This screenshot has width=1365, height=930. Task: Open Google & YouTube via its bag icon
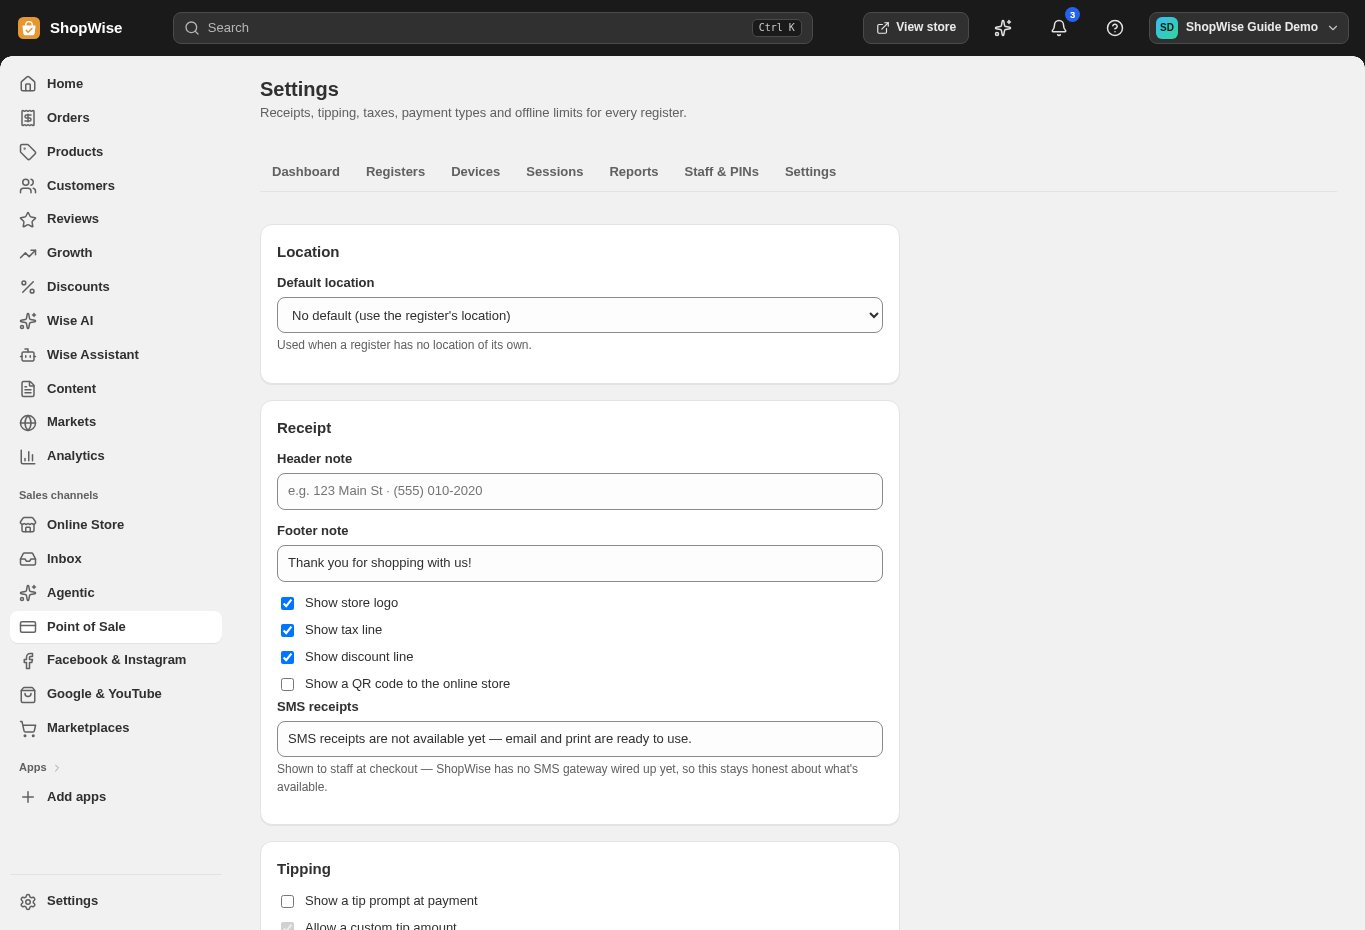(28, 694)
